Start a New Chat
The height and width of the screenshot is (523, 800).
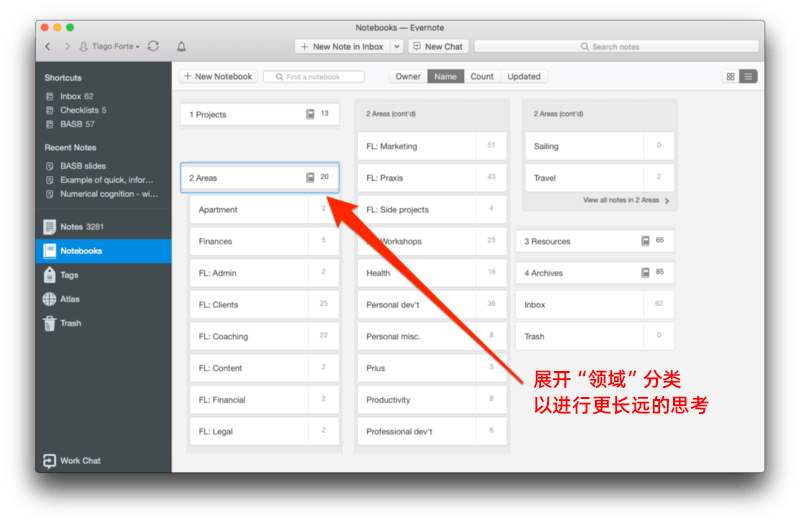point(438,46)
